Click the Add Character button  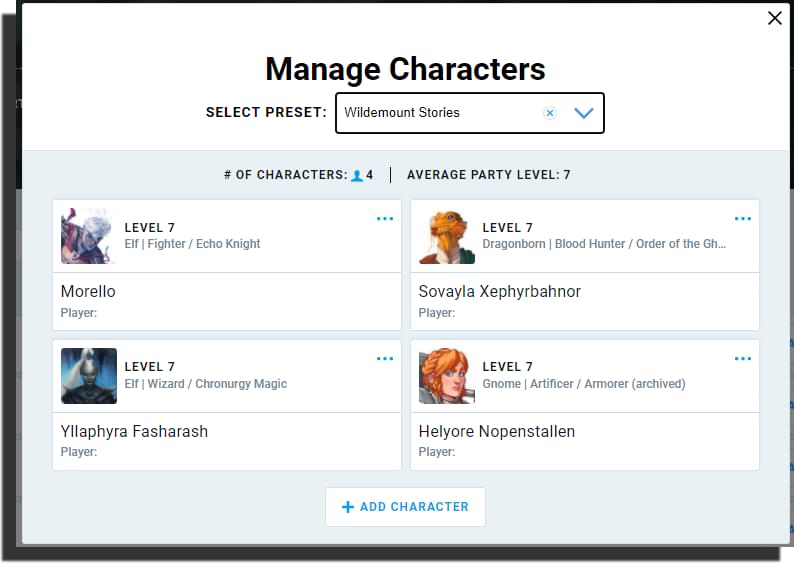(x=405, y=507)
